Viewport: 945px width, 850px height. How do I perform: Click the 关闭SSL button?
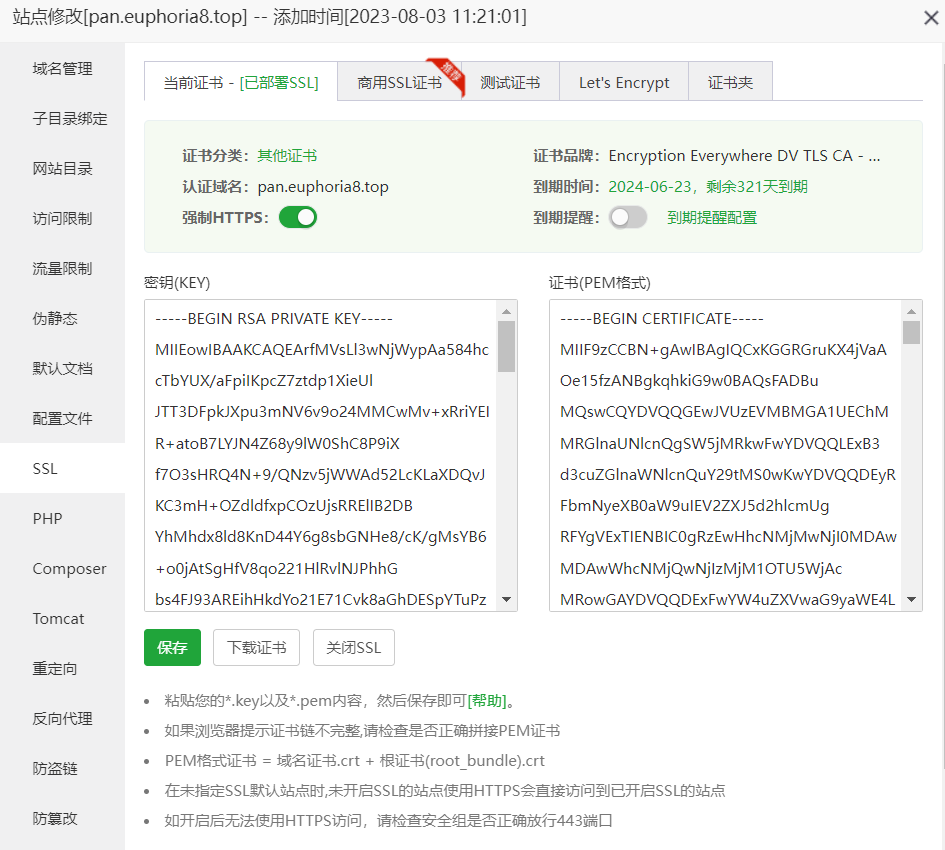coord(354,648)
